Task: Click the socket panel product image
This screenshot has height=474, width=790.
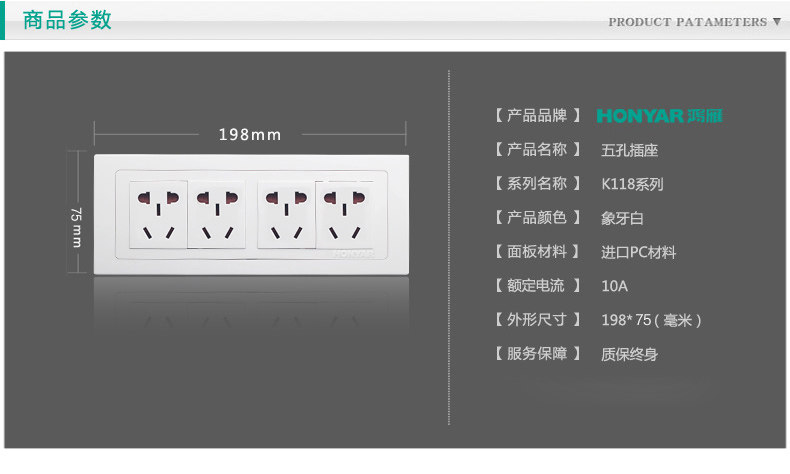Action: [x=251, y=215]
